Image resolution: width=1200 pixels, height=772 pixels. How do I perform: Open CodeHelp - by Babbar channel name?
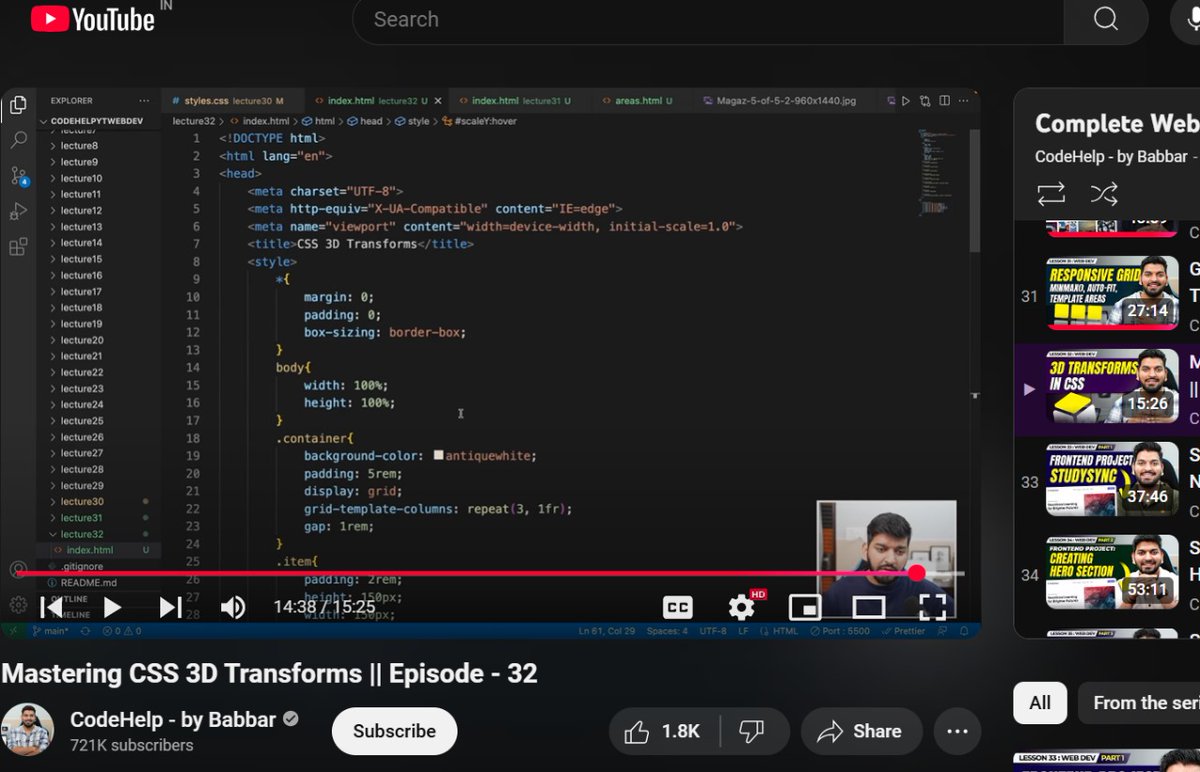173,720
